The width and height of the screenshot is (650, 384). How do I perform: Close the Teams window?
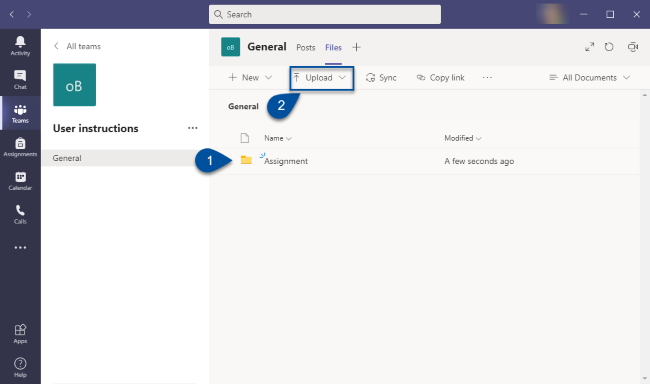636,15
